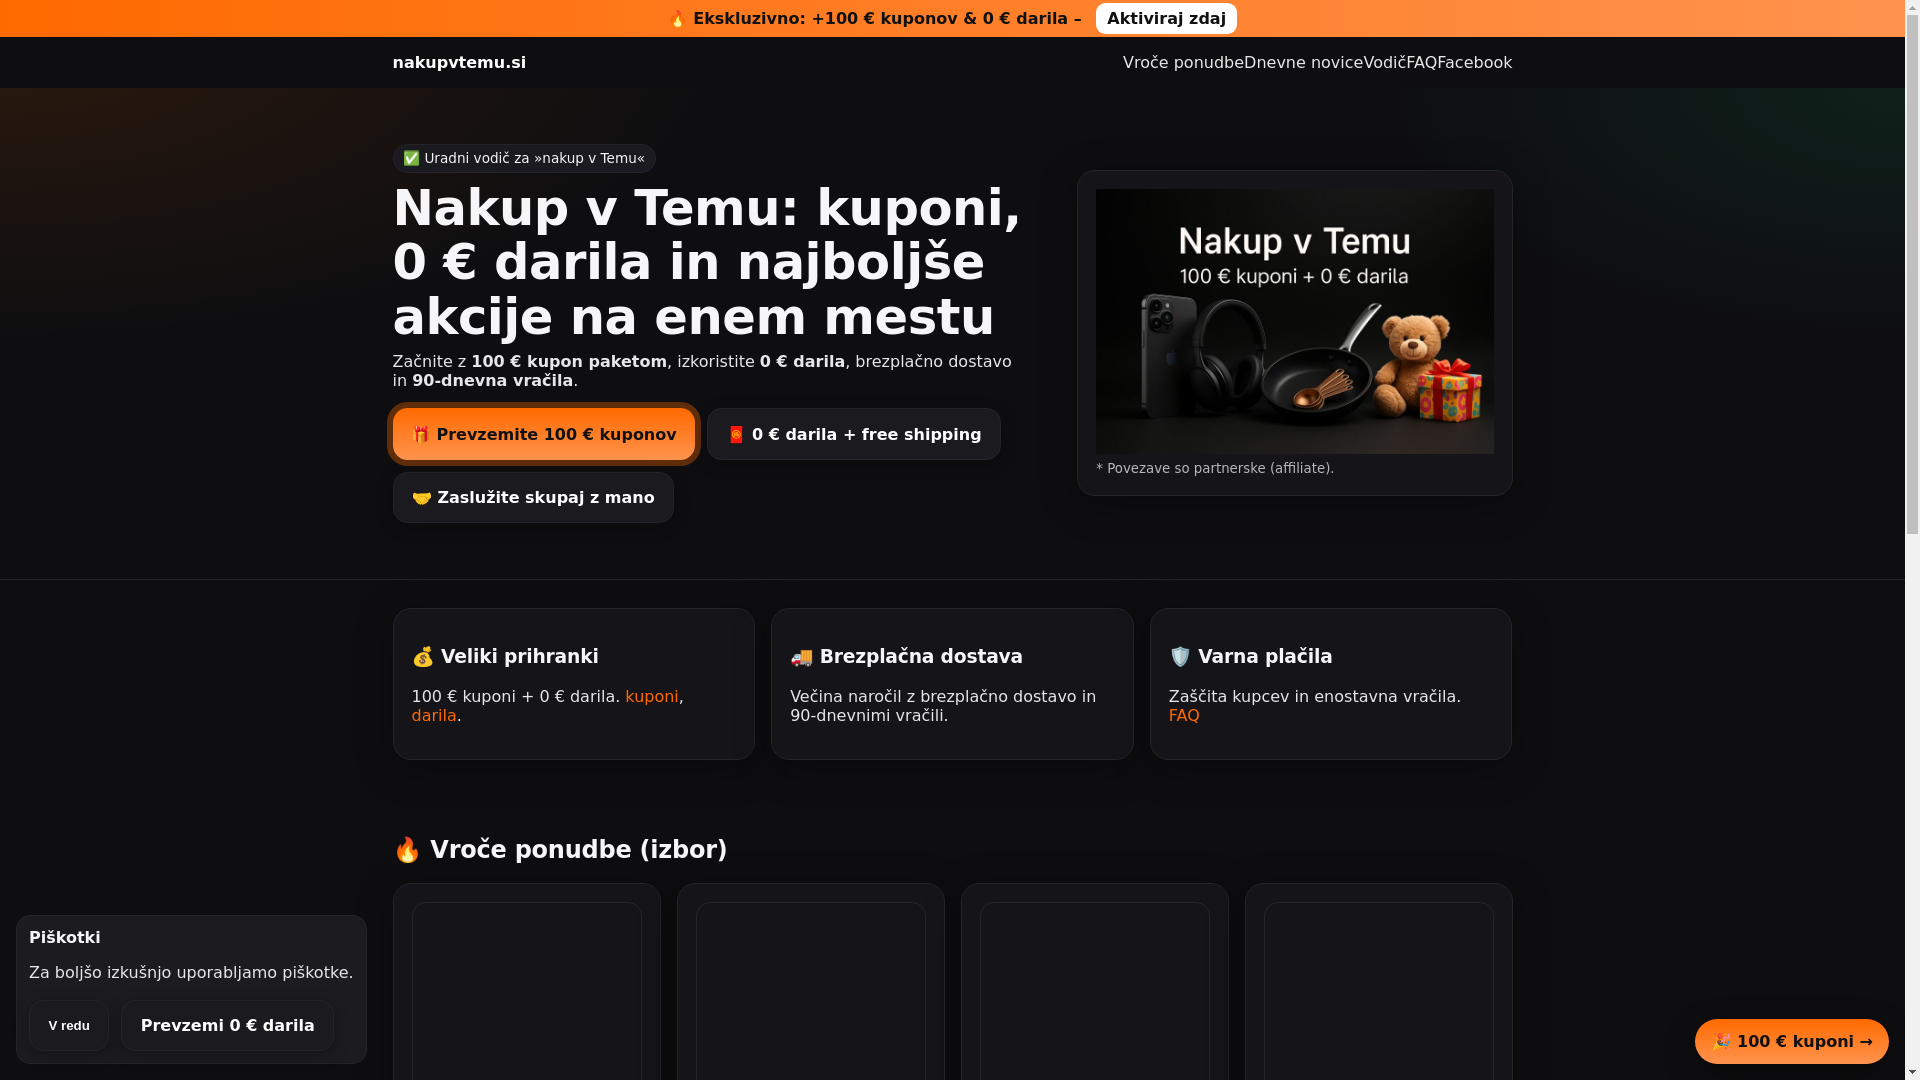Click the fire icon beside Vroče ponudbe heading

tap(407, 849)
